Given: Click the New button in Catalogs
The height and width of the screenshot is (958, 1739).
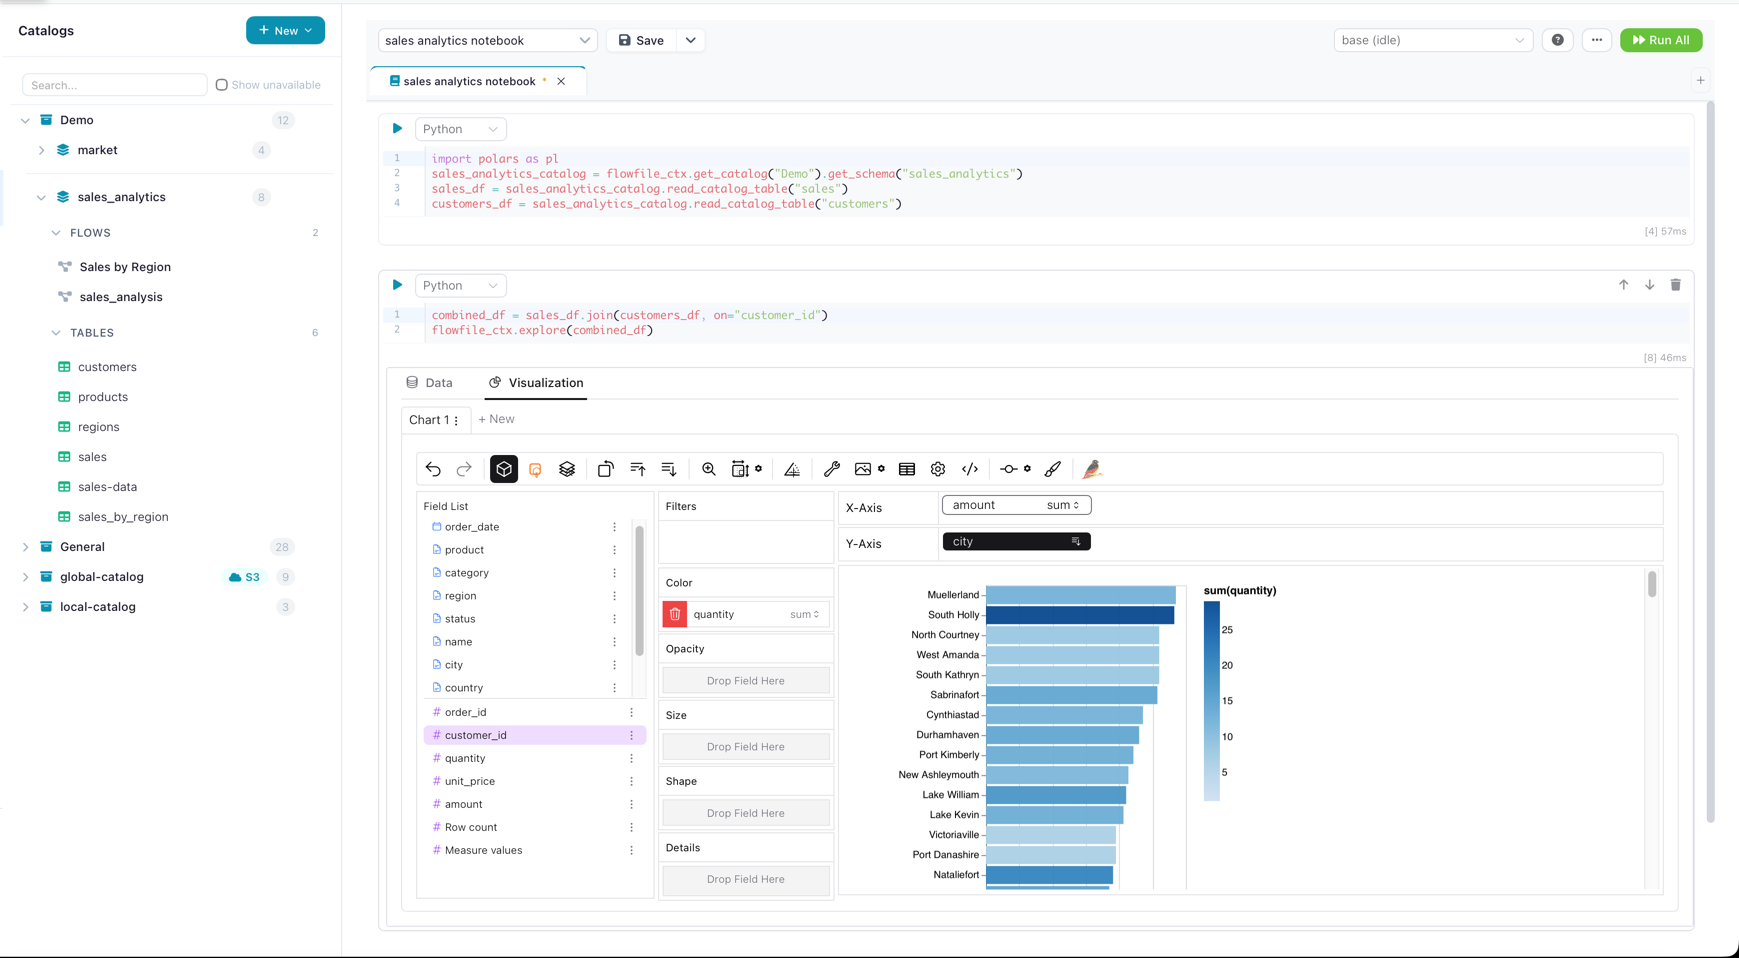Looking at the screenshot, I should [x=285, y=30].
